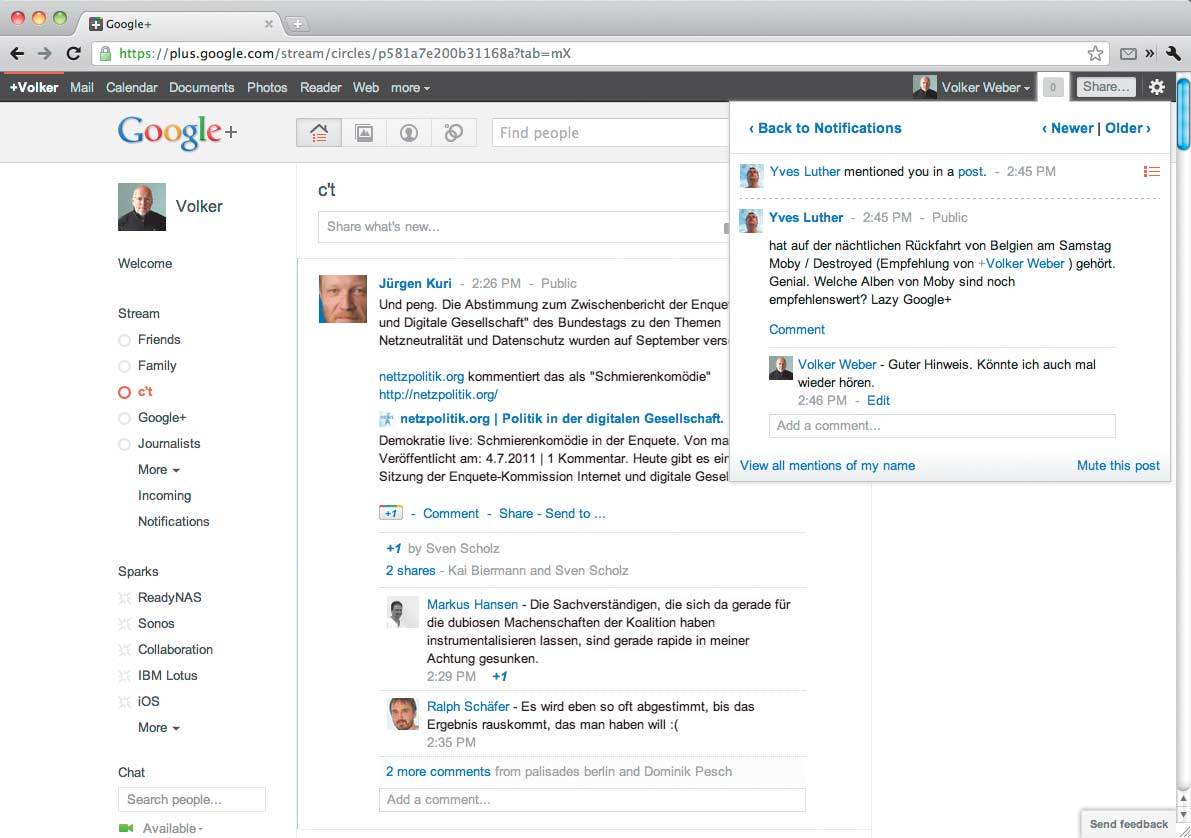The width and height of the screenshot is (1191, 838).
Task: Click the browser address bar
Action: 600,53
